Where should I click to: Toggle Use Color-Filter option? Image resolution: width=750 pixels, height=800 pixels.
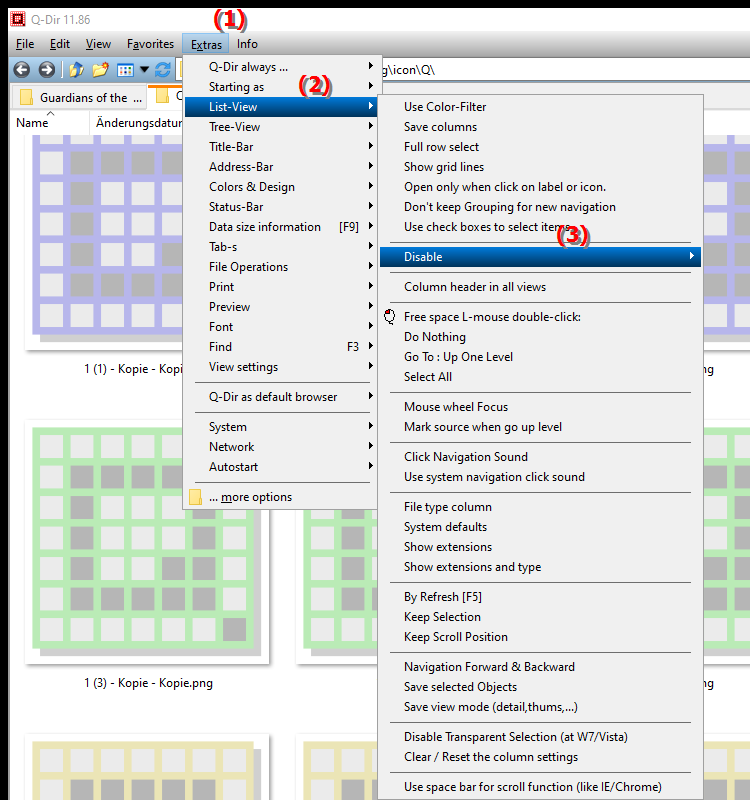(x=540, y=107)
